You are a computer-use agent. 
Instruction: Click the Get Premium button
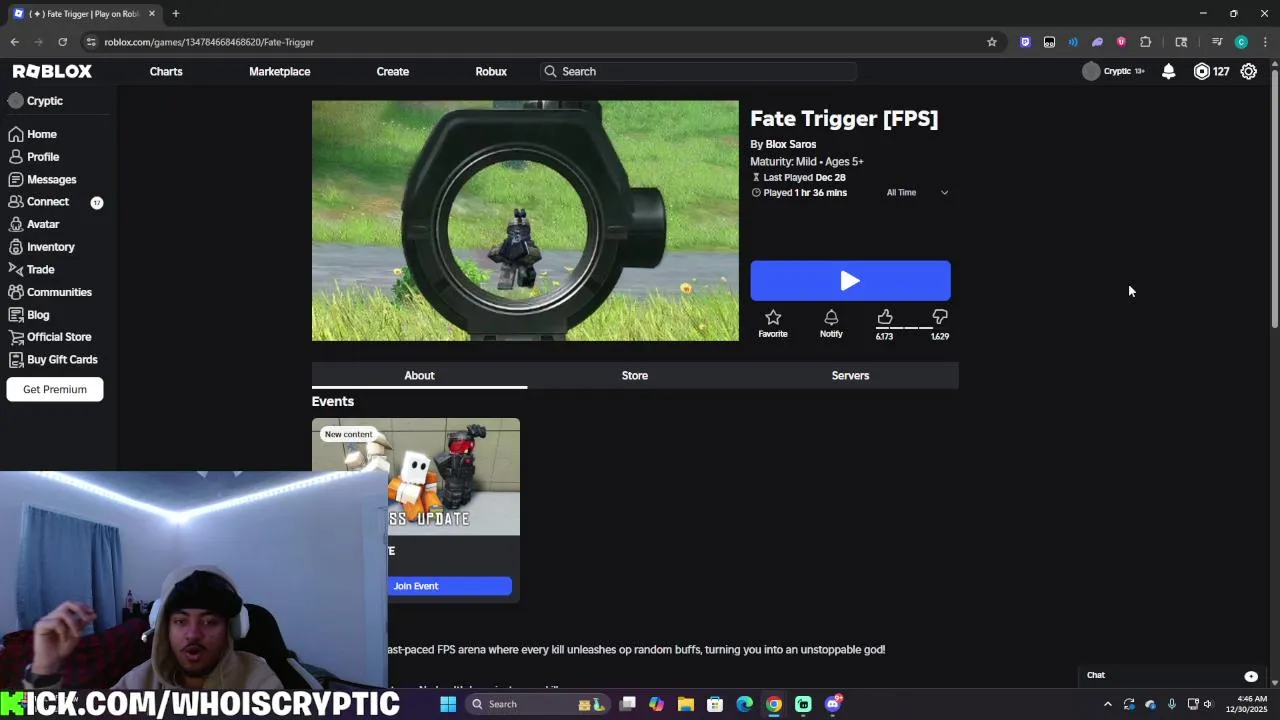[x=55, y=389]
